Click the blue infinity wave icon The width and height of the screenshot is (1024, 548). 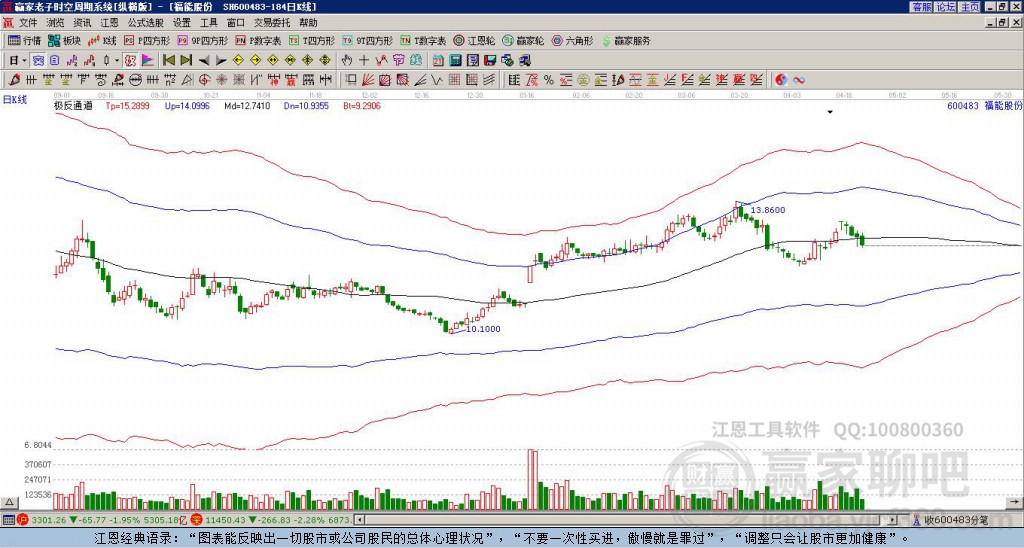(x=798, y=80)
